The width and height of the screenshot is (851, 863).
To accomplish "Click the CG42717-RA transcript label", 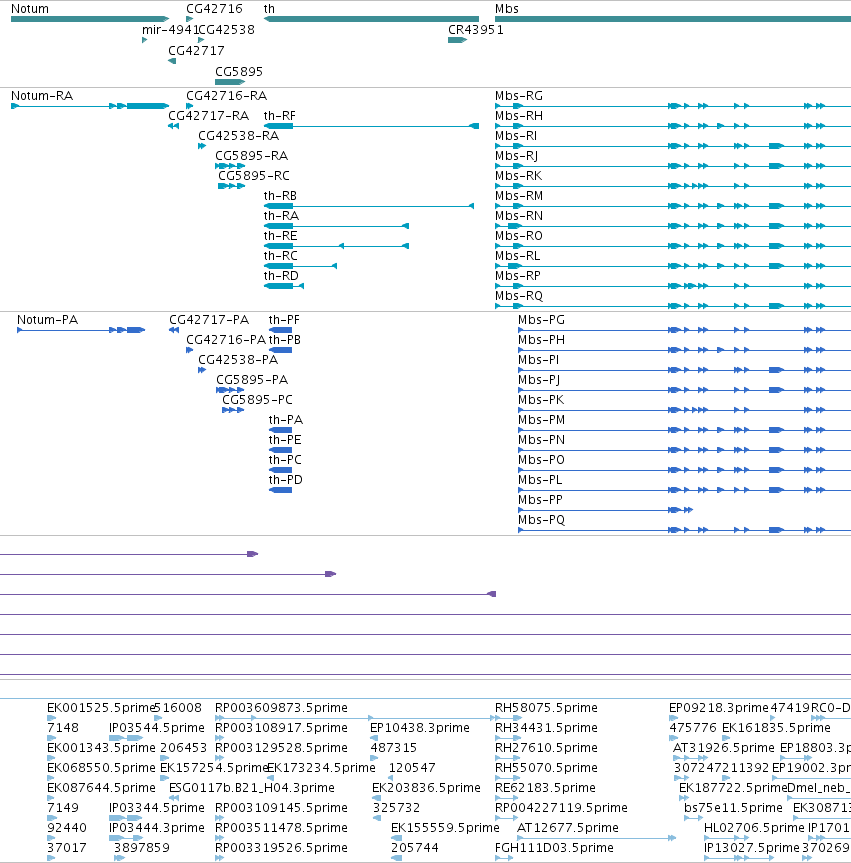I will pyautogui.click(x=209, y=116).
